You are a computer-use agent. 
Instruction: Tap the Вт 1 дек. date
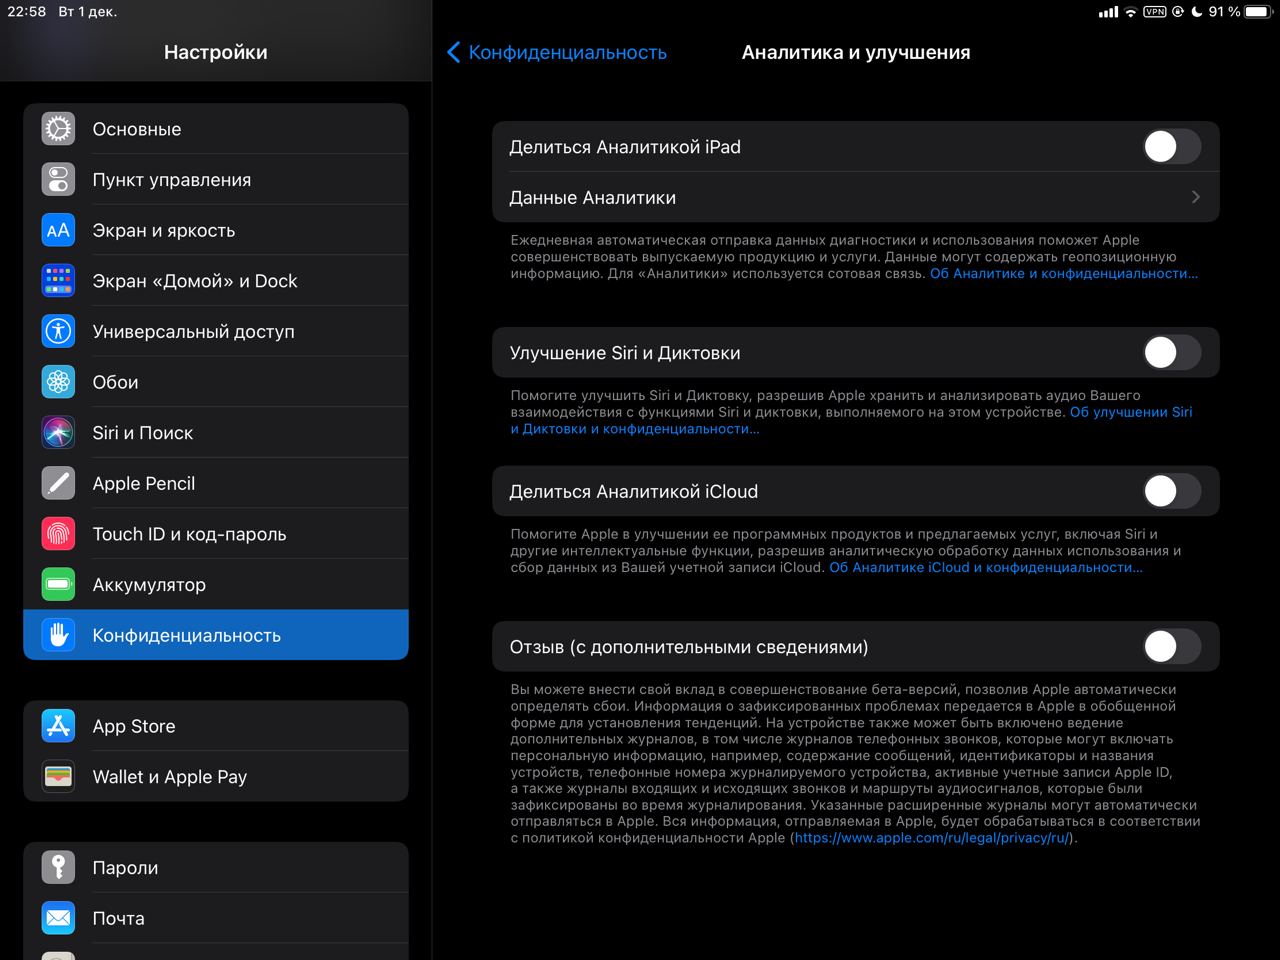tap(88, 12)
